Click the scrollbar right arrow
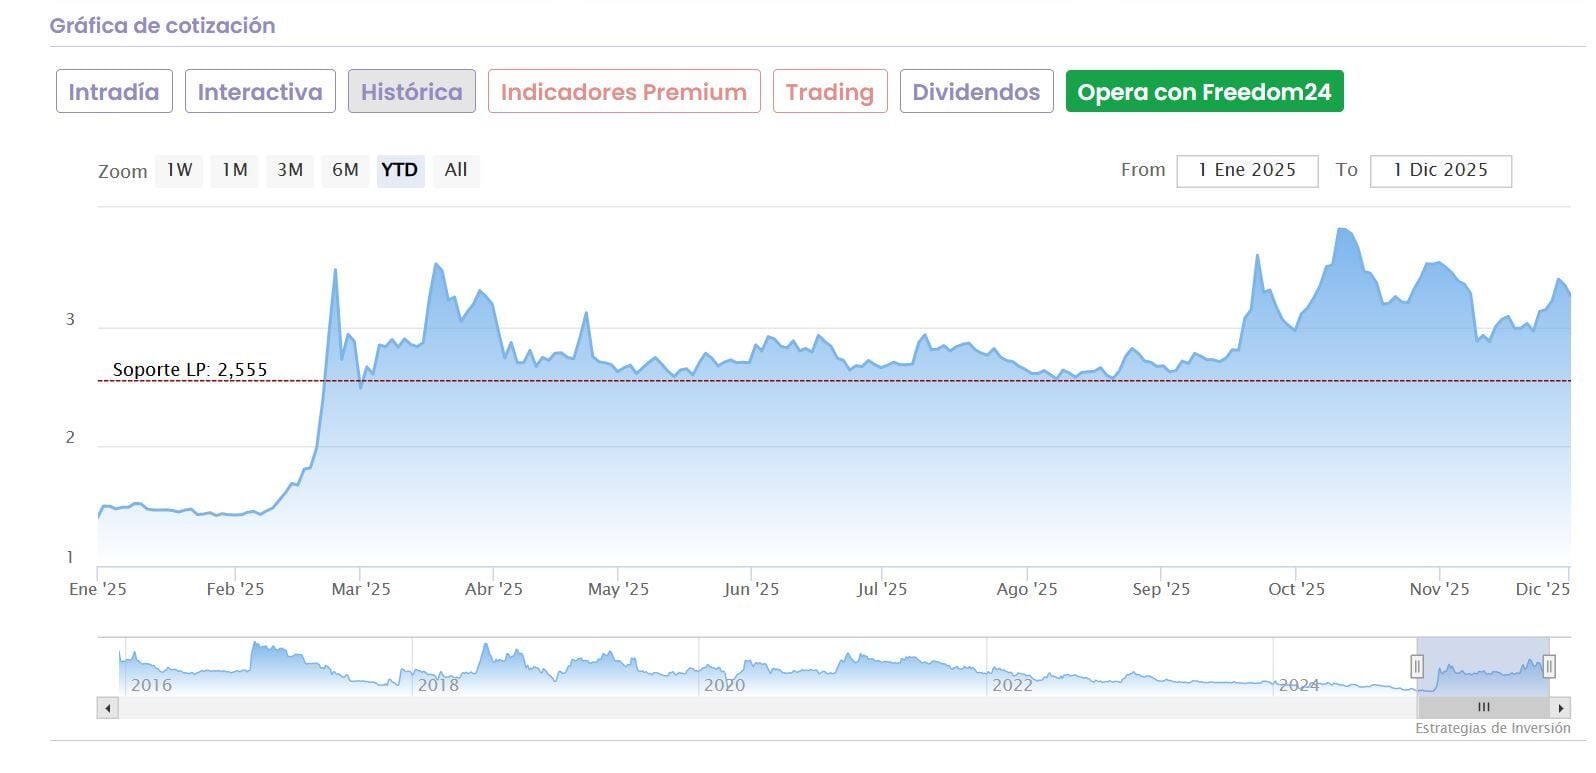The width and height of the screenshot is (1596, 773). (1561, 708)
